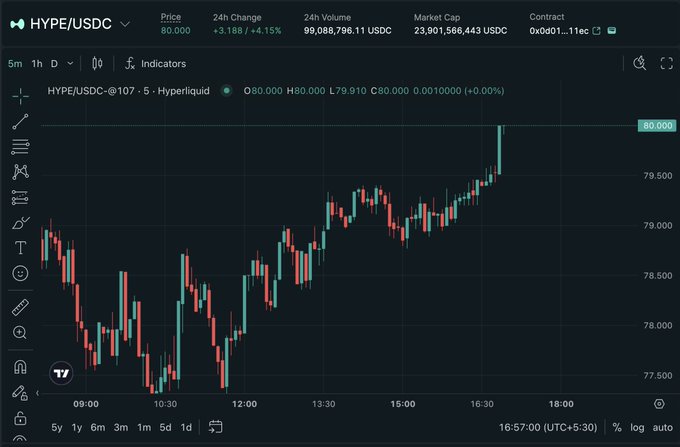The image size is (680, 447).
Task: Select the XABCD pattern tool
Action: (20, 172)
